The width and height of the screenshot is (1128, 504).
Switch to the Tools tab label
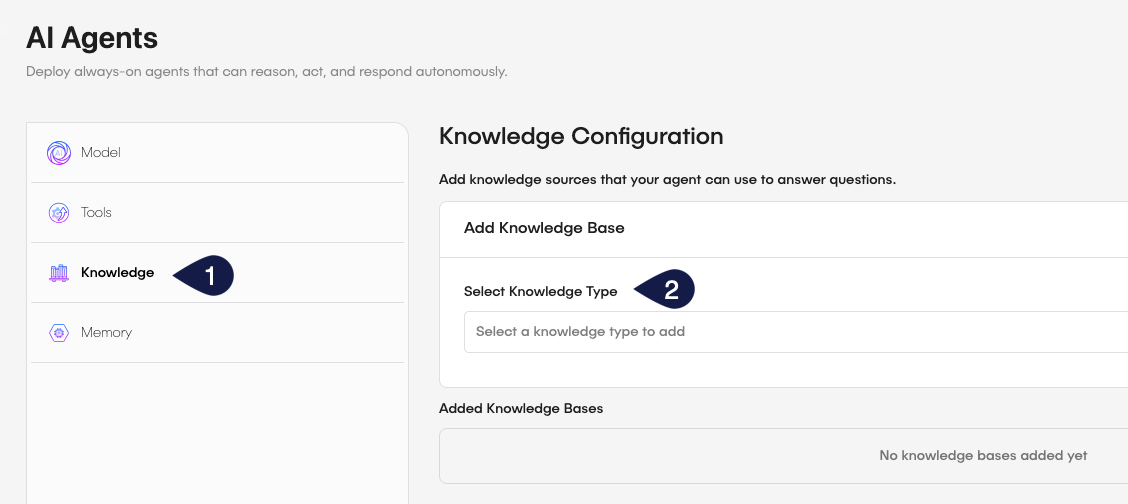96,213
